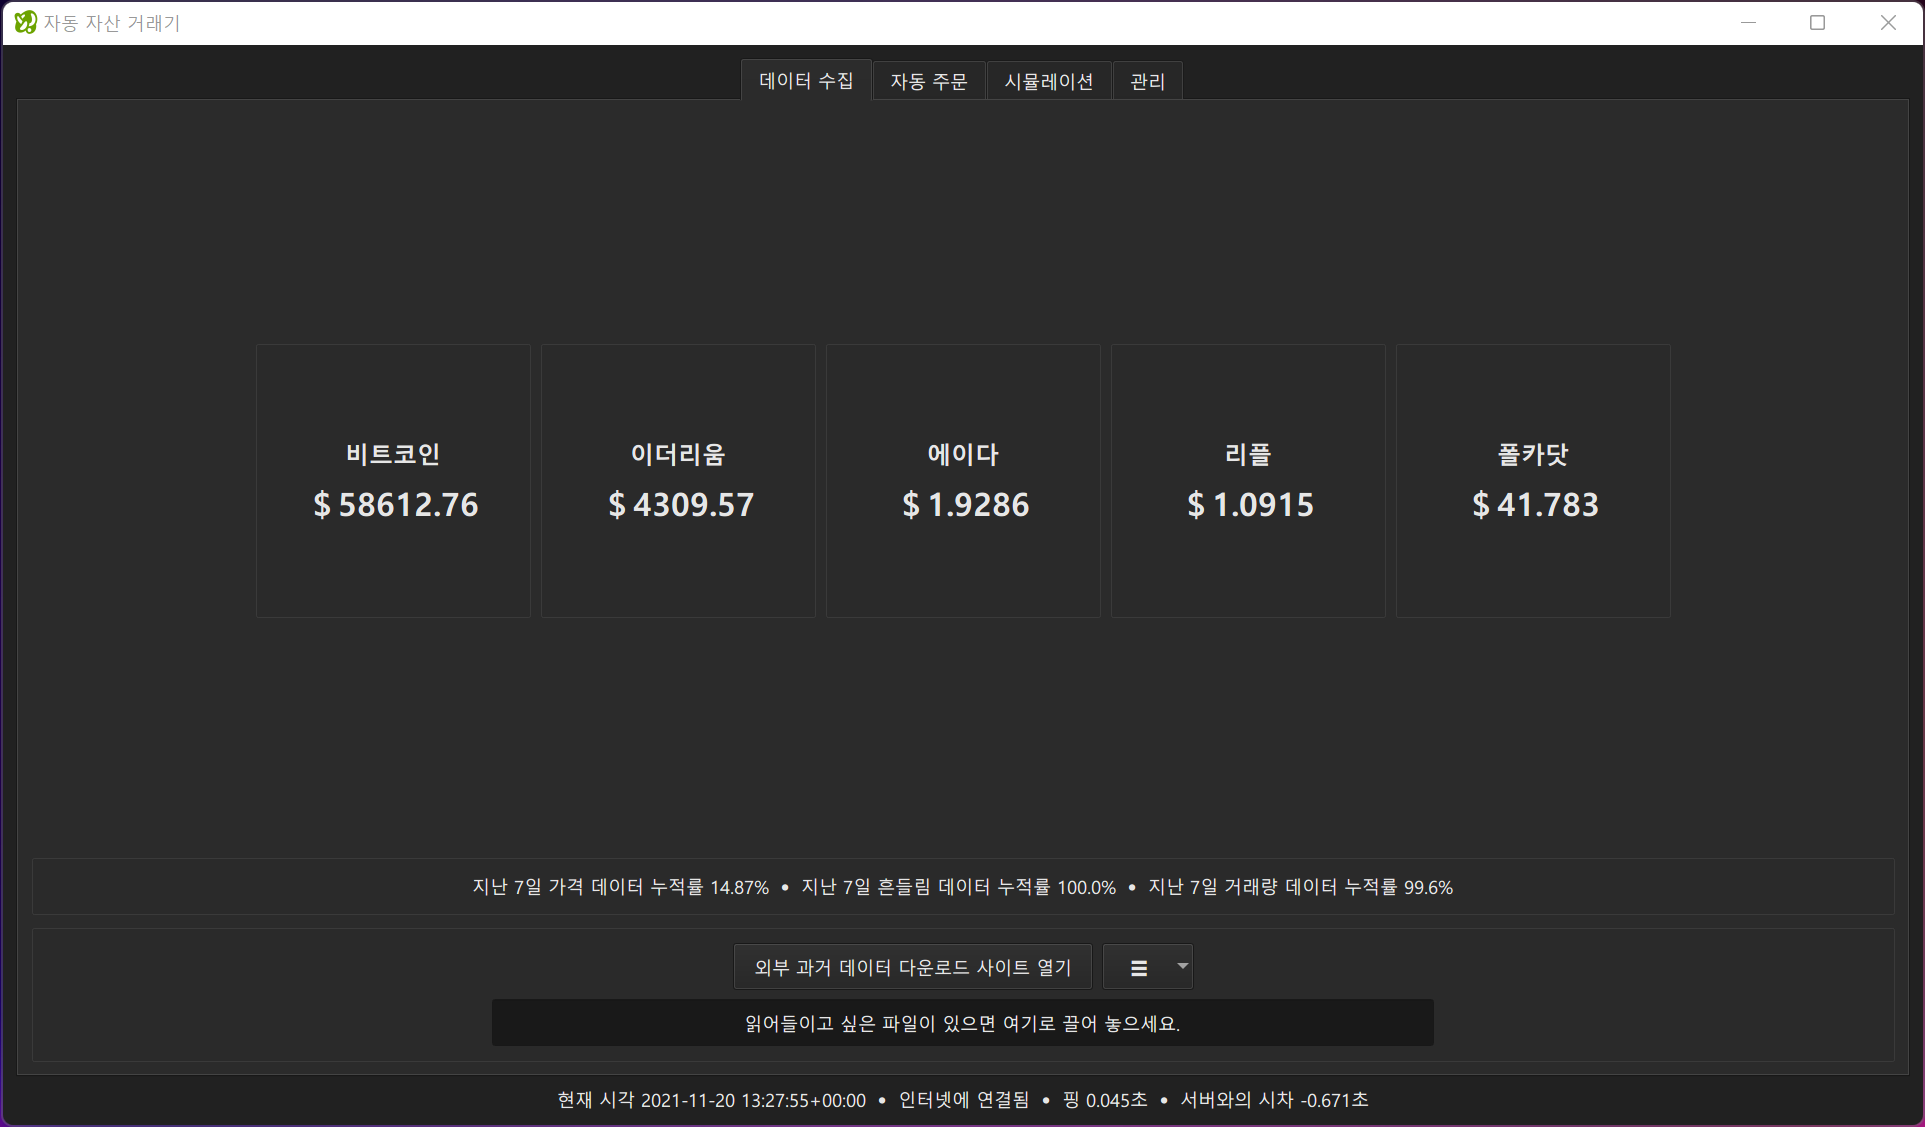Click the file drop area 읽어들이고 싶은 파일
Viewport: 1925px width, 1127px height.
[x=962, y=1023]
